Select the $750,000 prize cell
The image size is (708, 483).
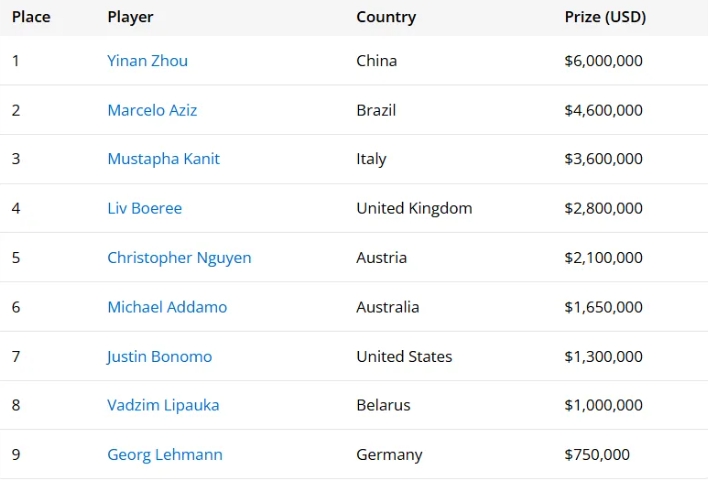pyautogui.click(x=597, y=455)
